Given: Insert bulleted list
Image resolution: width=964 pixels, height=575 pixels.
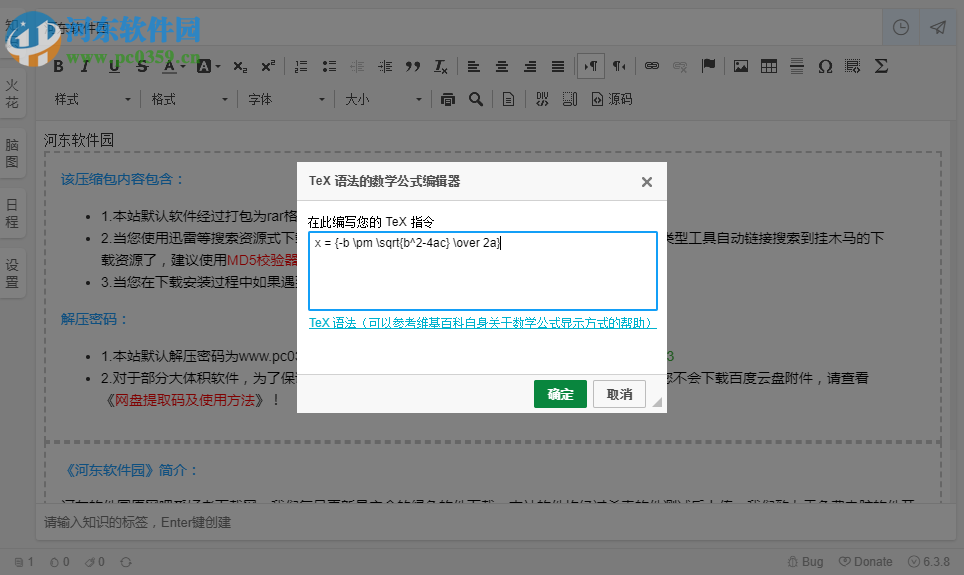Looking at the screenshot, I should 329,66.
